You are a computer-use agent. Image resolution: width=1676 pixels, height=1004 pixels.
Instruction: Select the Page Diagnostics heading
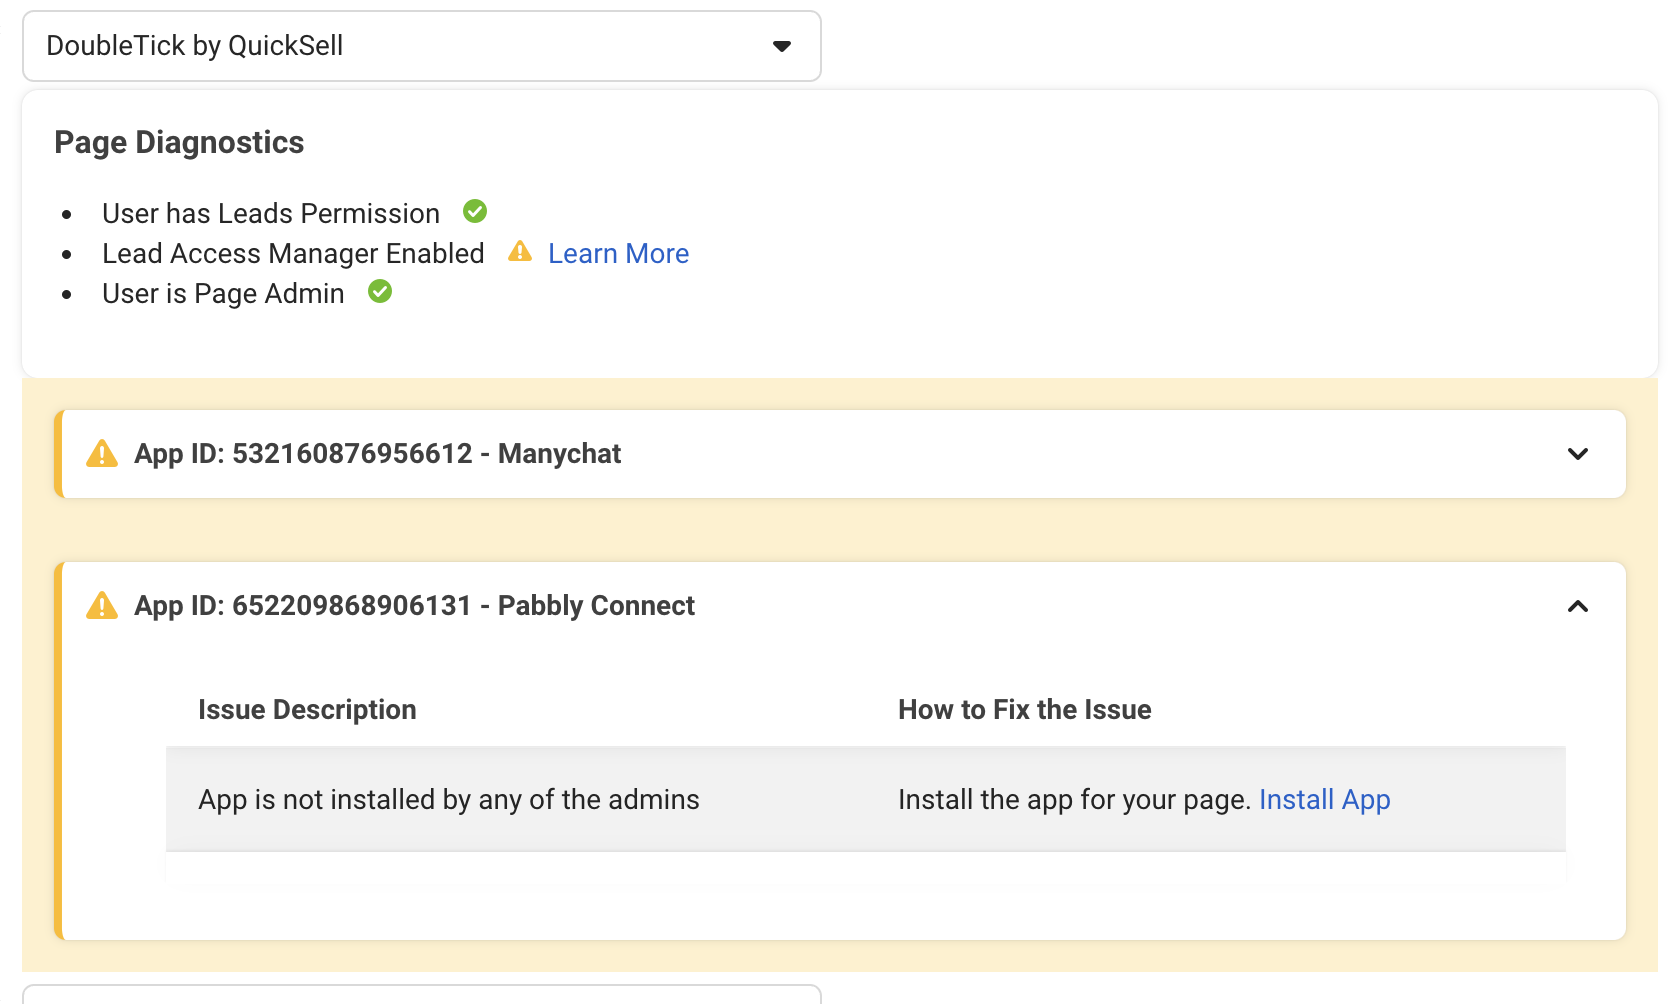click(x=179, y=142)
